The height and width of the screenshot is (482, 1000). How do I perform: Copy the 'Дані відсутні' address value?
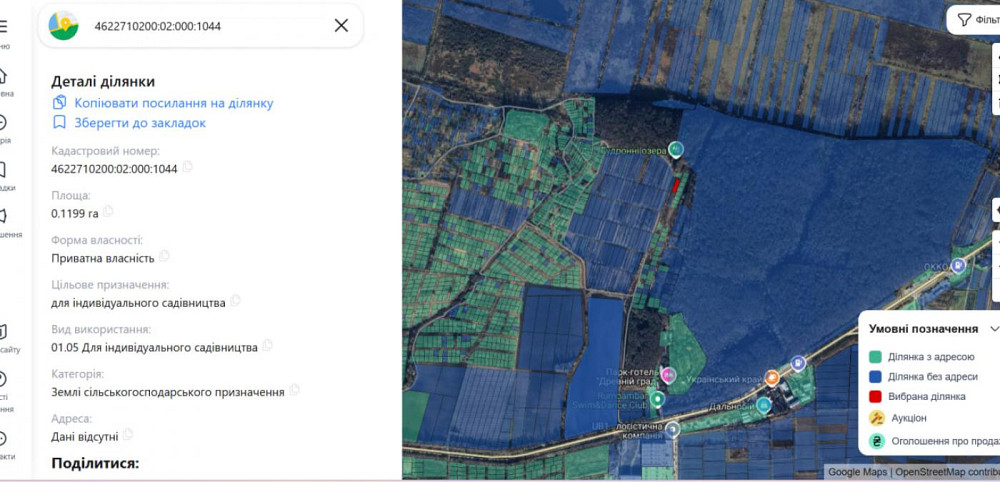[128, 435]
